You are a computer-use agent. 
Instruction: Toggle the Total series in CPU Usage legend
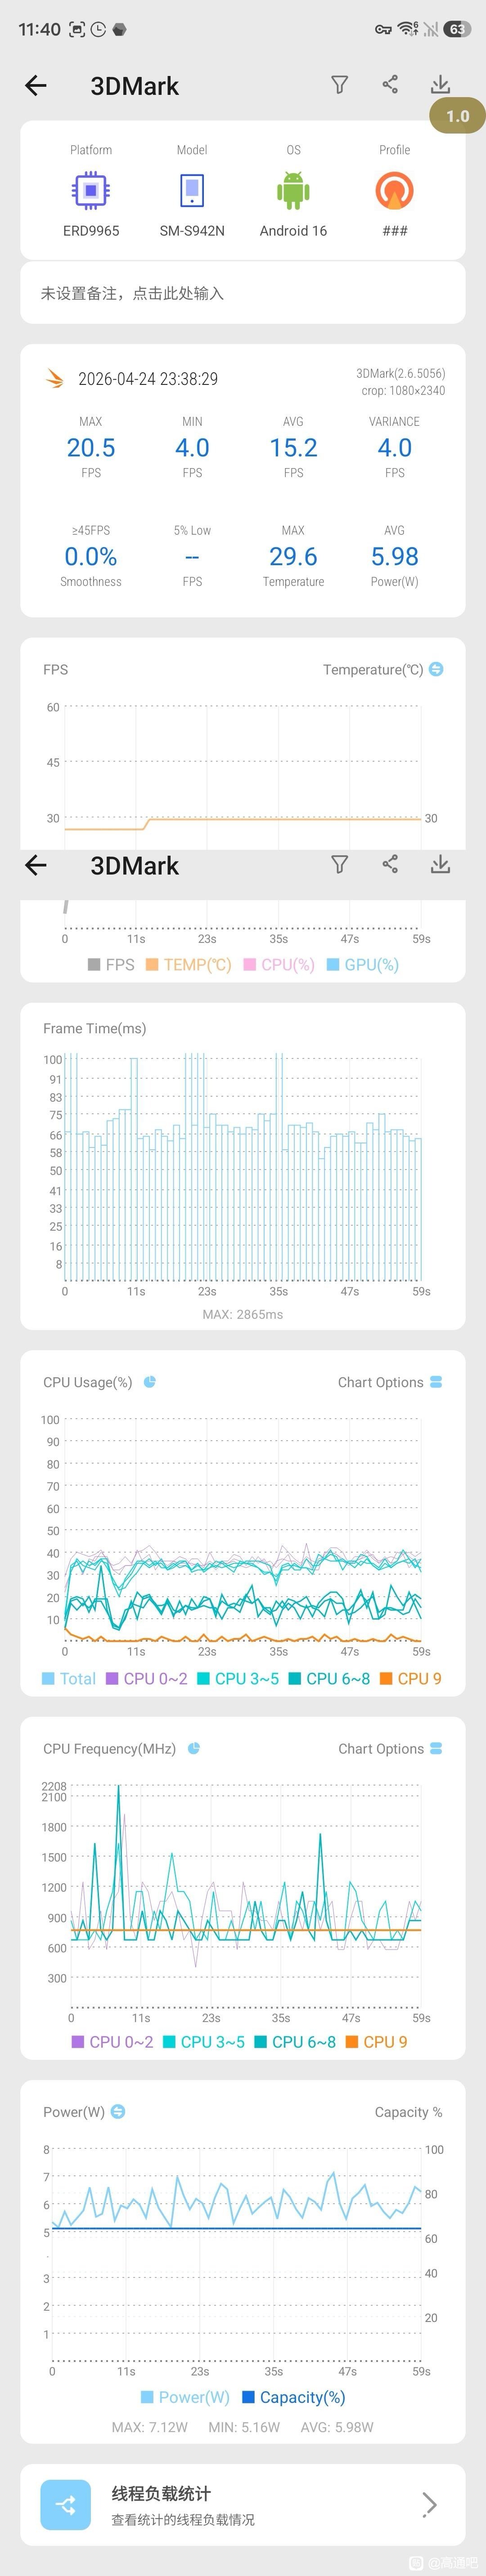click(68, 1679)
